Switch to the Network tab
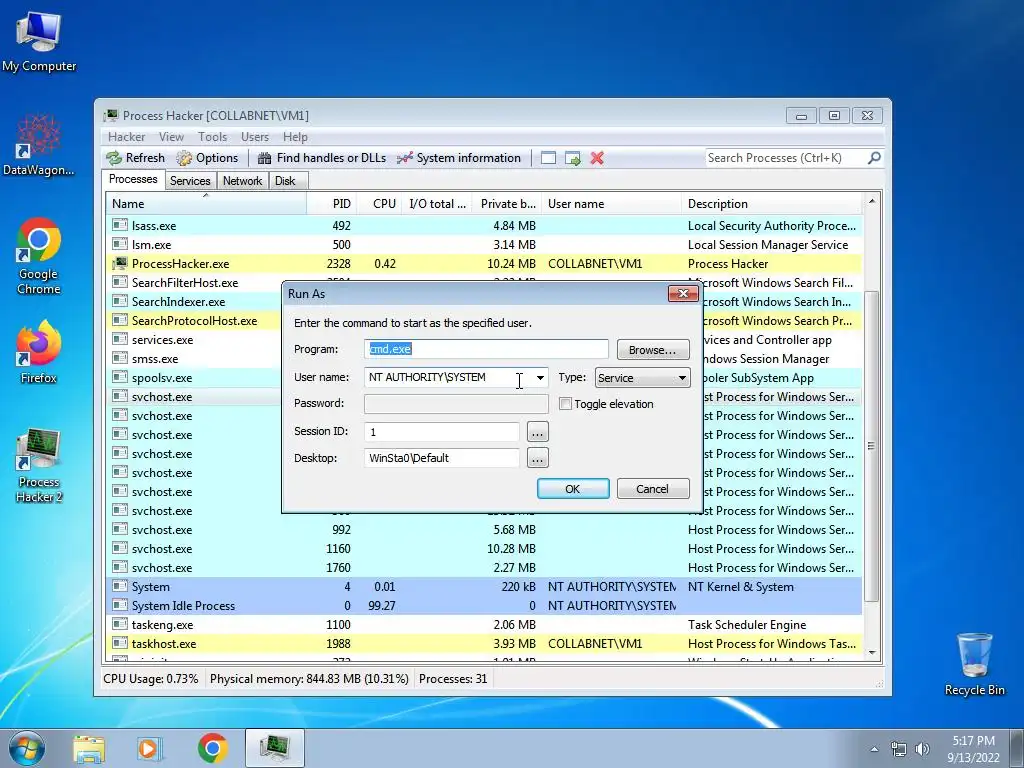 tap(242, 181)
